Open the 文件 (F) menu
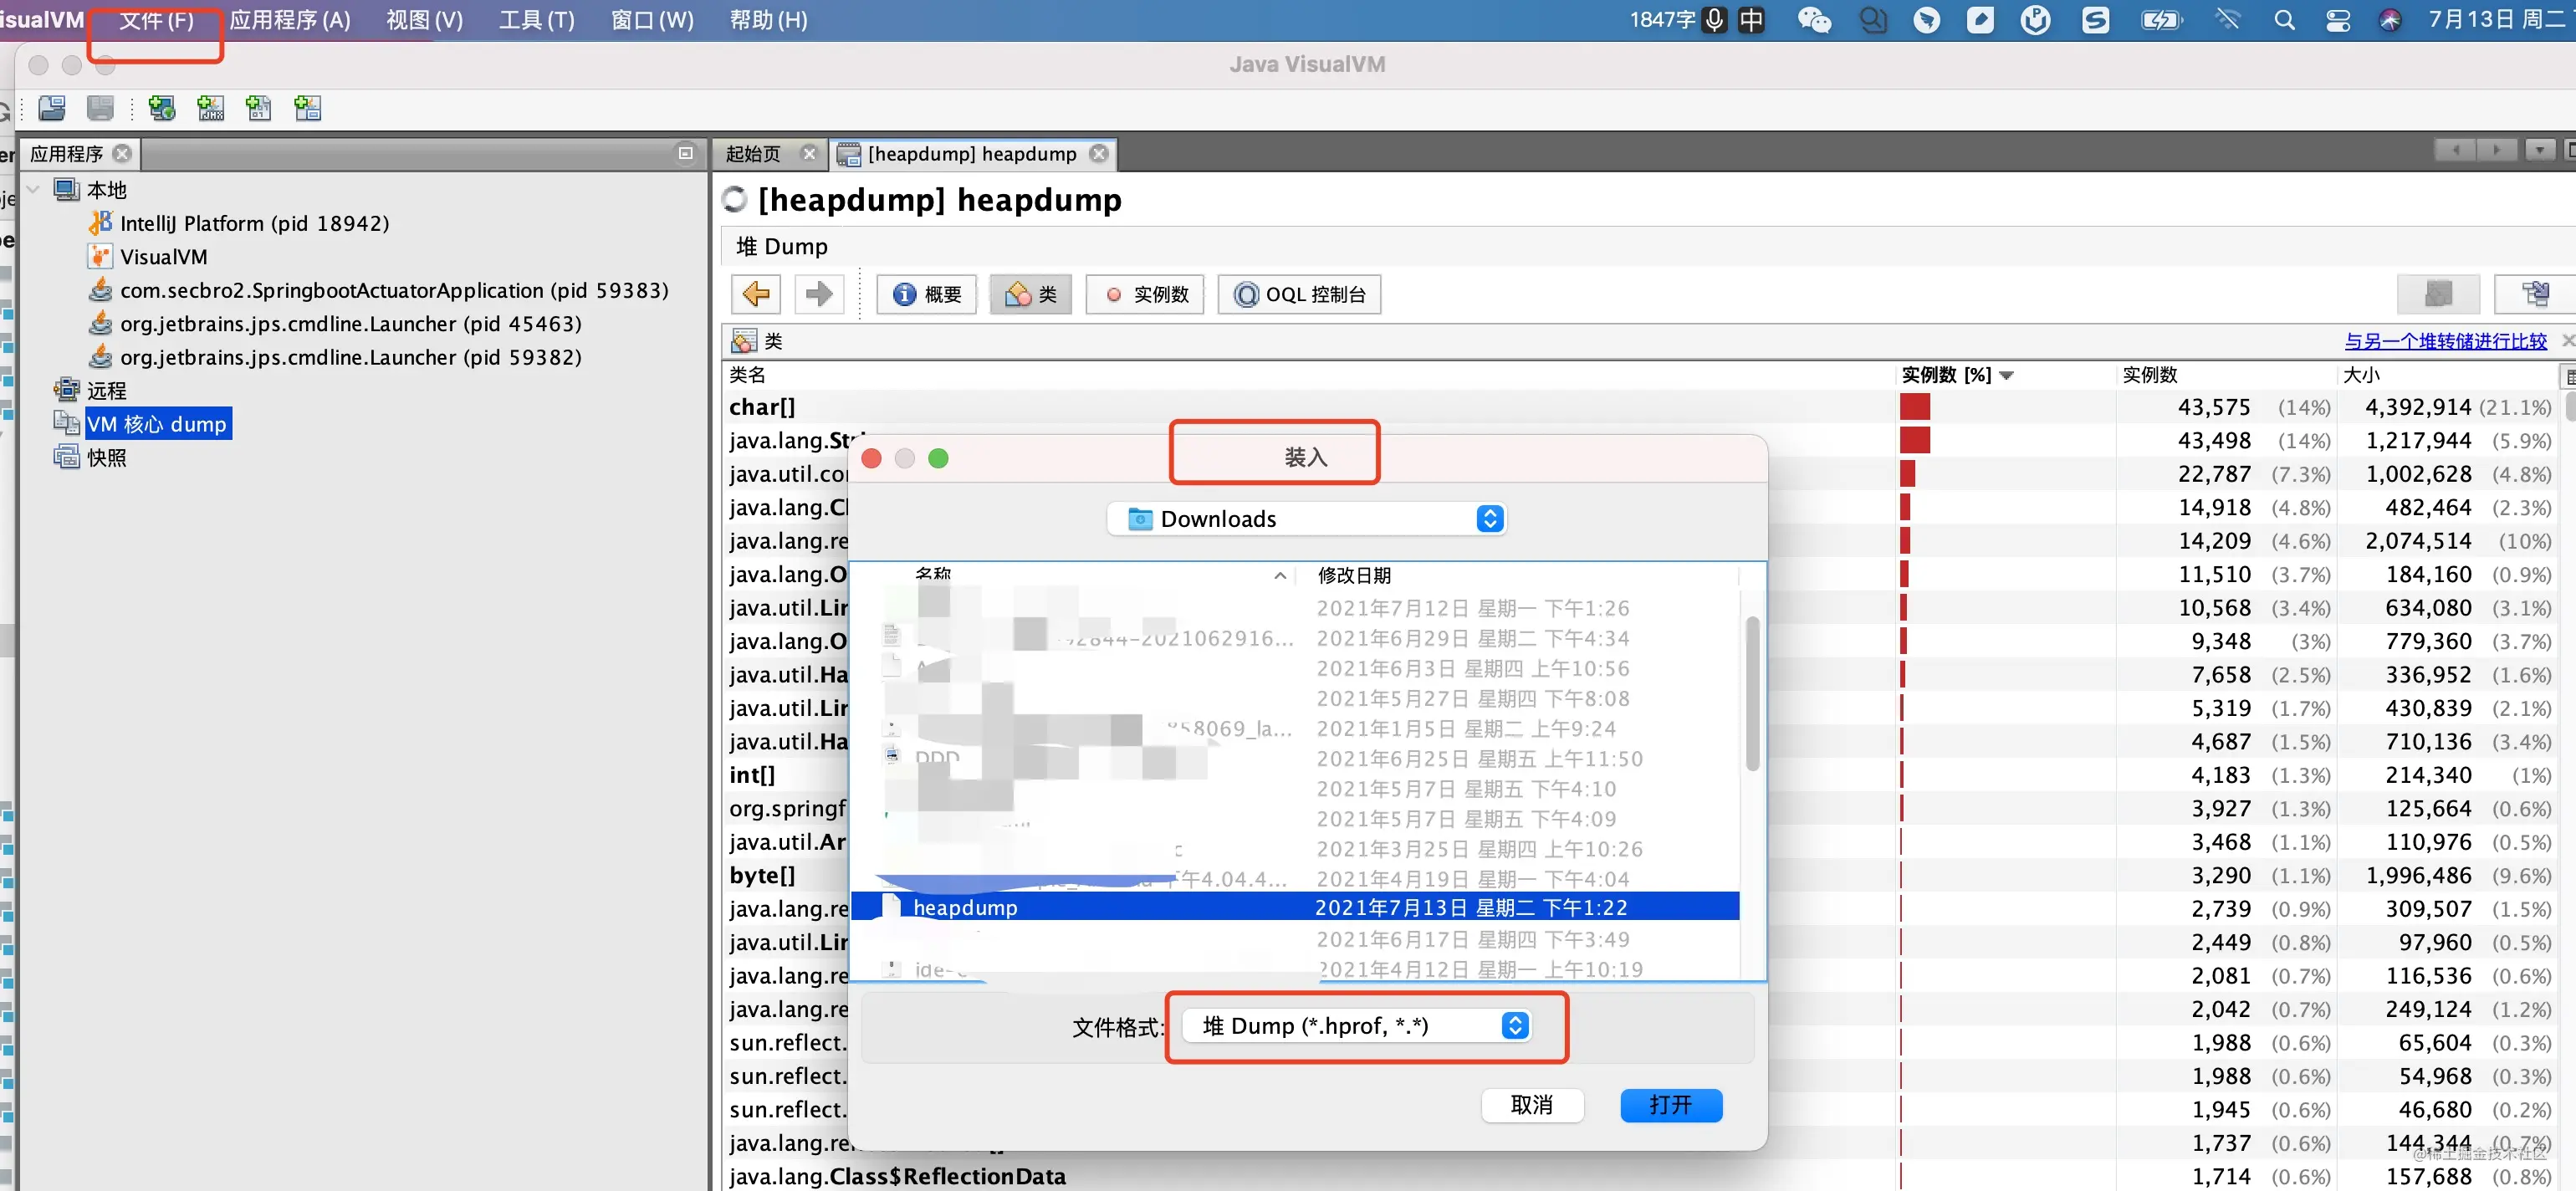This screenshot has width=2576, height=1191. coord(157,20)
